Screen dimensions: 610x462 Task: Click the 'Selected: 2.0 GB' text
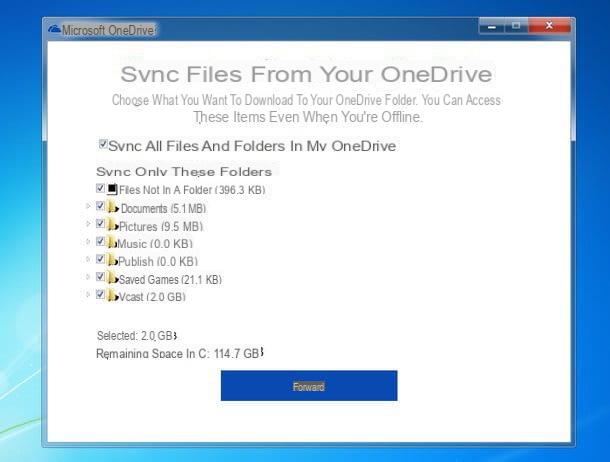pyautogui.click(x=137, y=336)
